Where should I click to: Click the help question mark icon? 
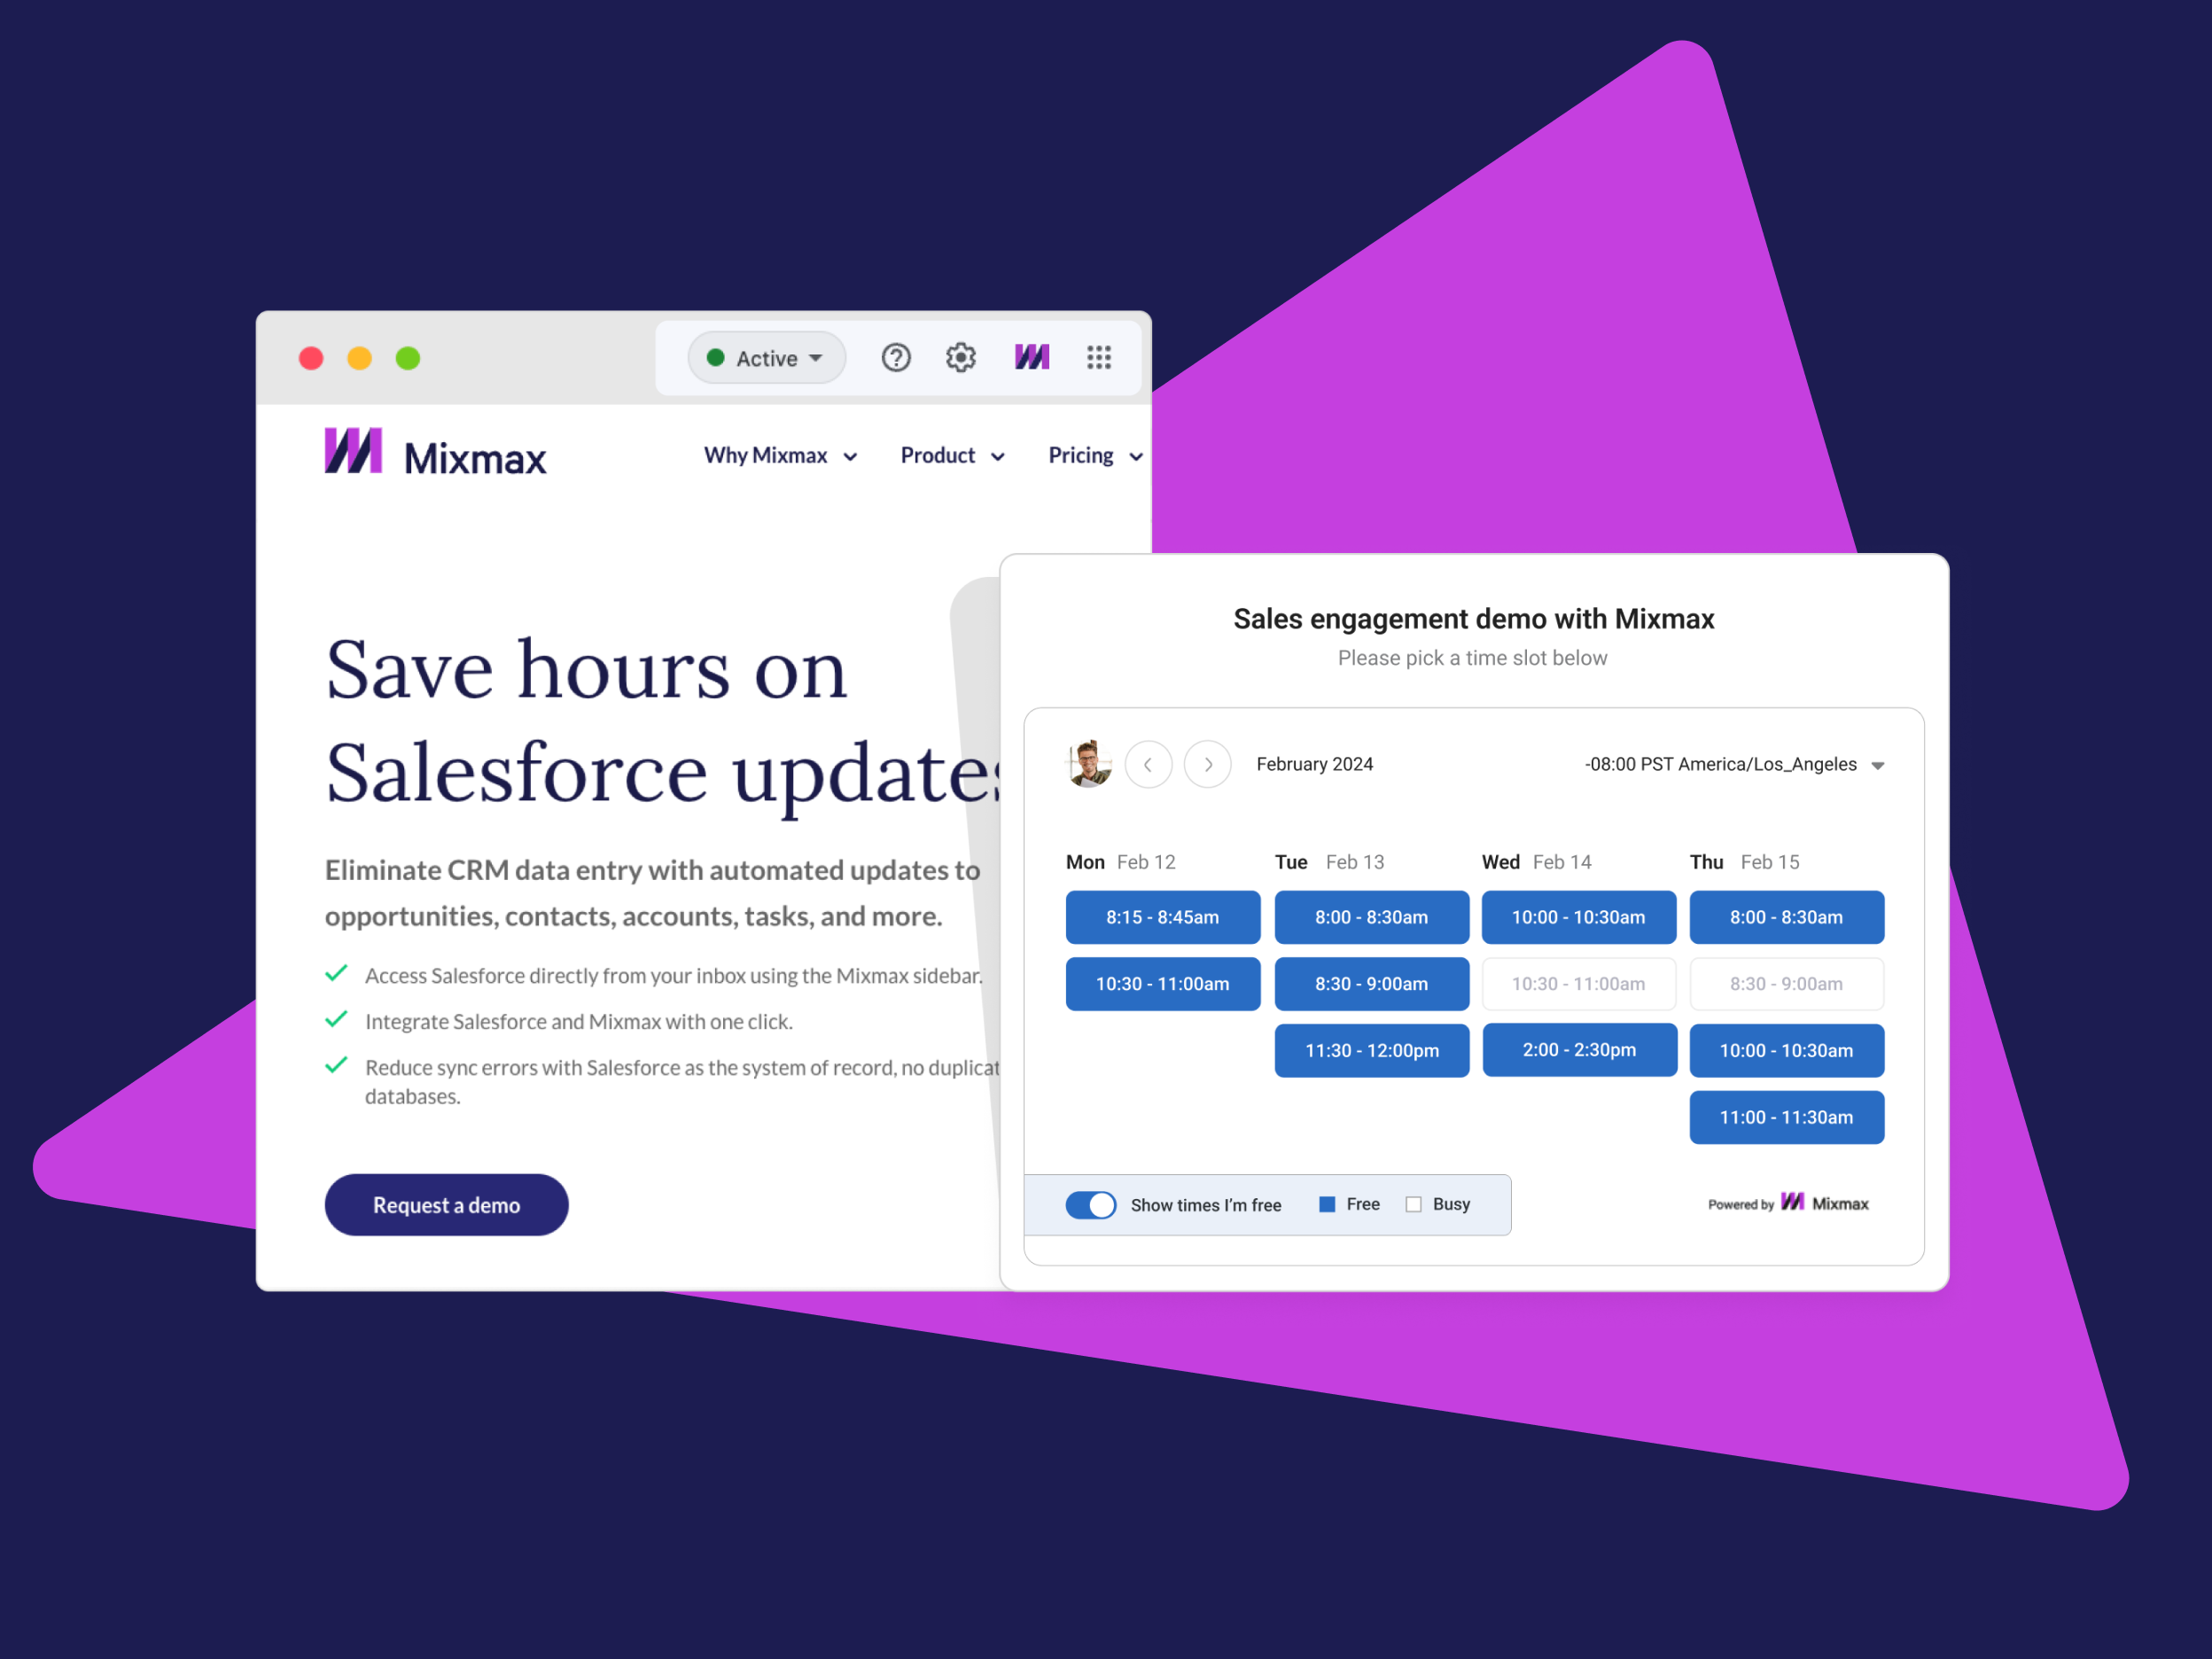[895, 357]
